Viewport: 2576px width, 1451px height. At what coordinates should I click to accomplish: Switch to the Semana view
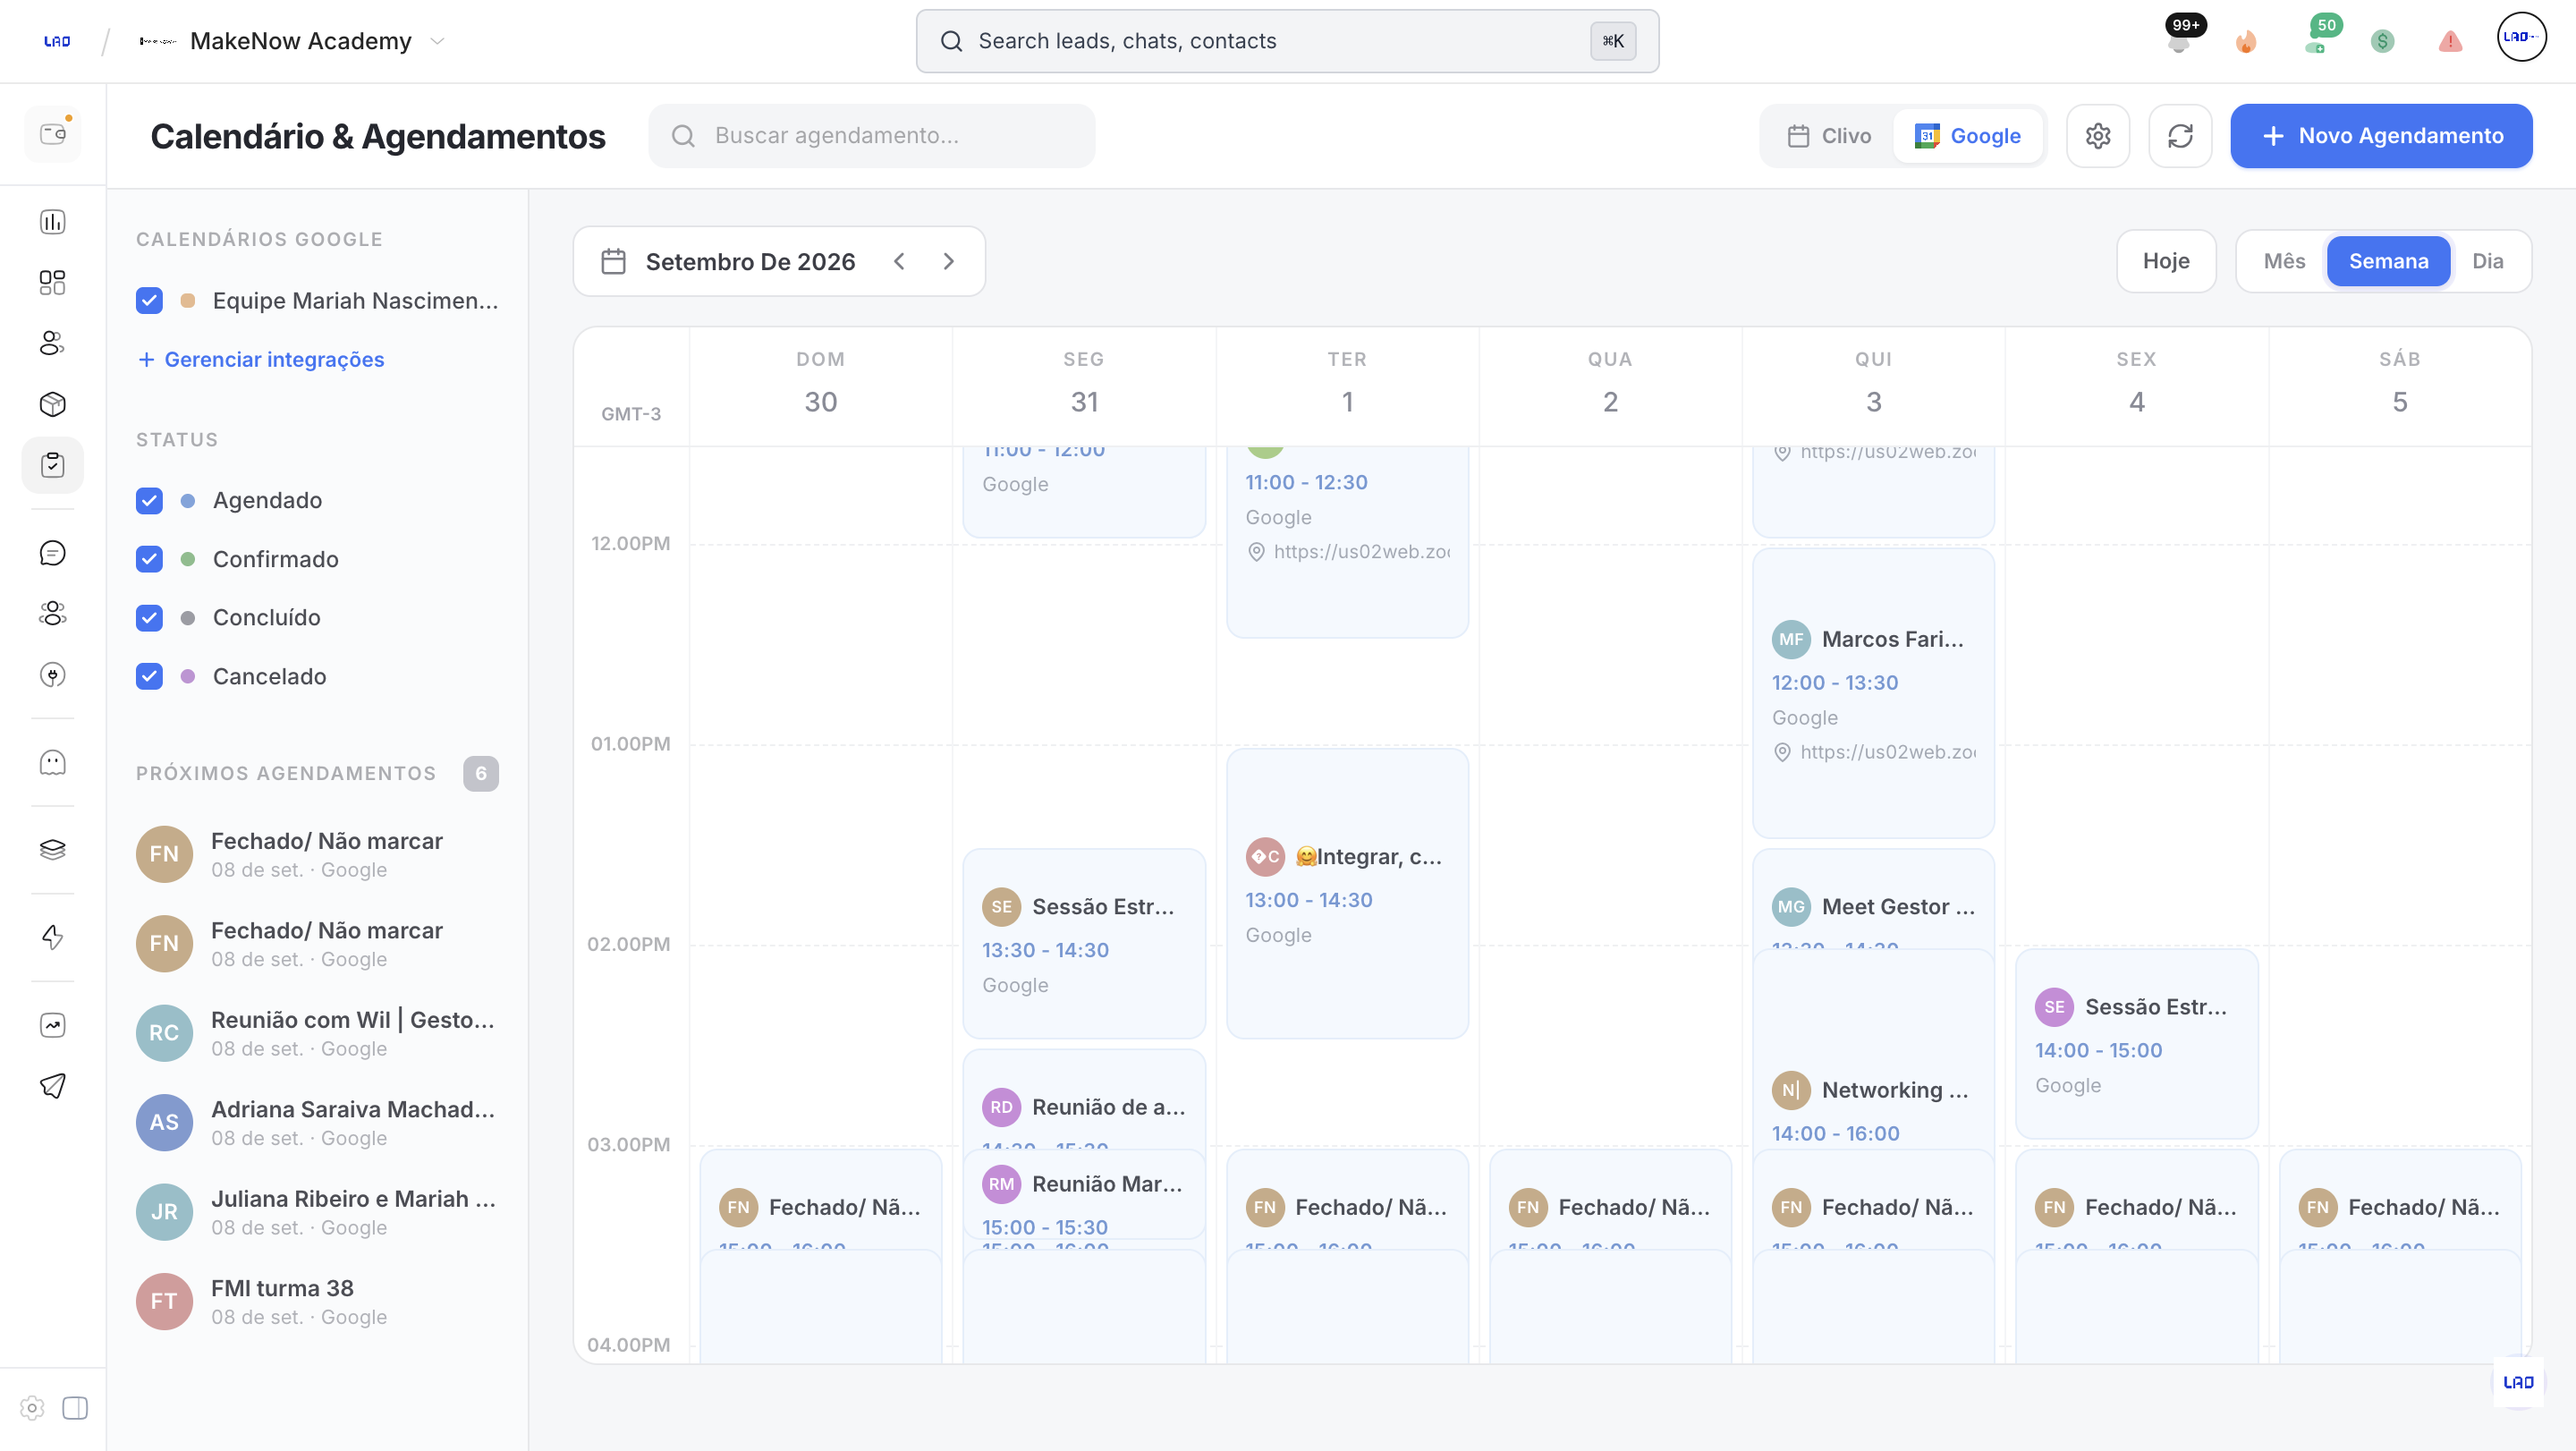click(2388, 262)
